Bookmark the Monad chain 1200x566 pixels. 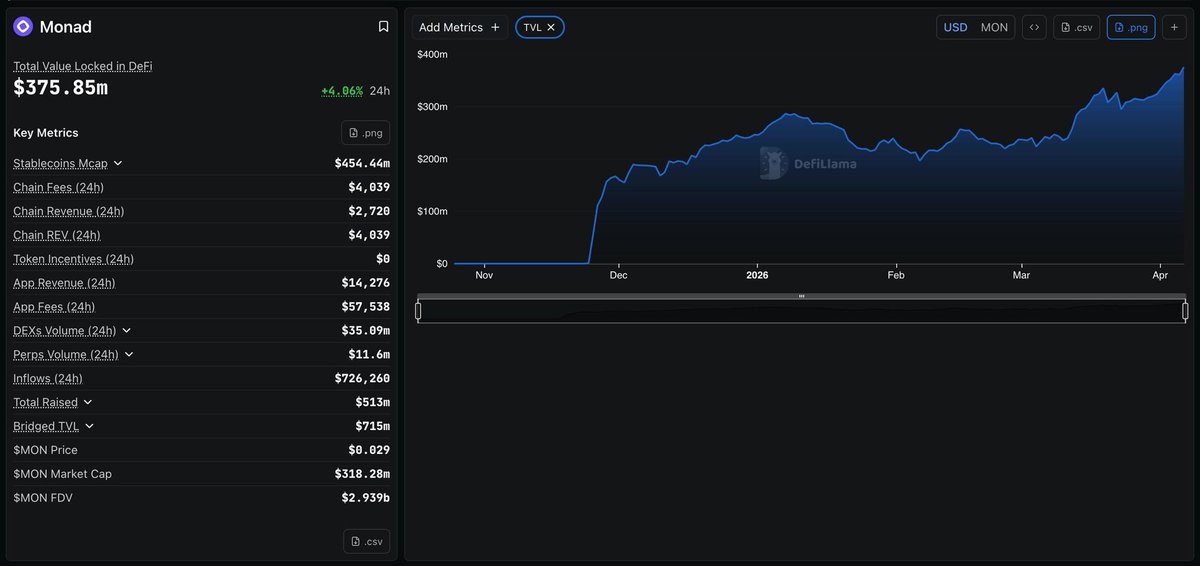pos(383,27)
